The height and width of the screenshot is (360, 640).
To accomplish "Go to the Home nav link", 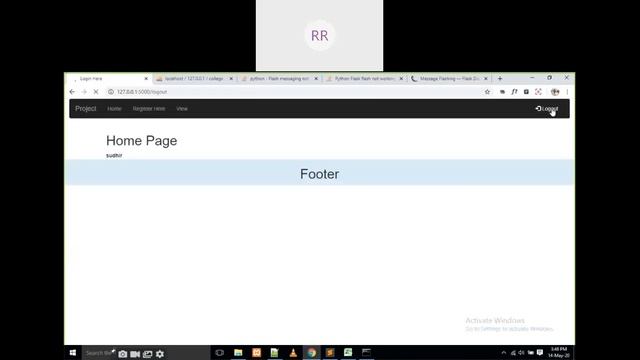I will click(x=114, y=109).
